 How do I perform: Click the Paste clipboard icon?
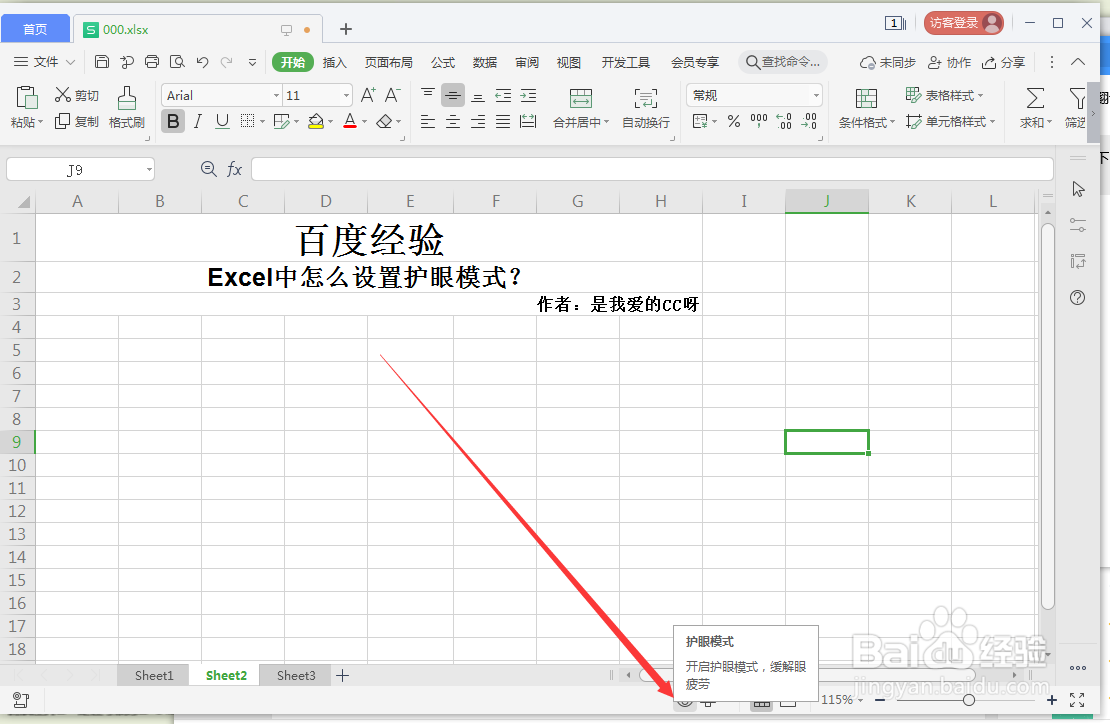tap(27, 98)
